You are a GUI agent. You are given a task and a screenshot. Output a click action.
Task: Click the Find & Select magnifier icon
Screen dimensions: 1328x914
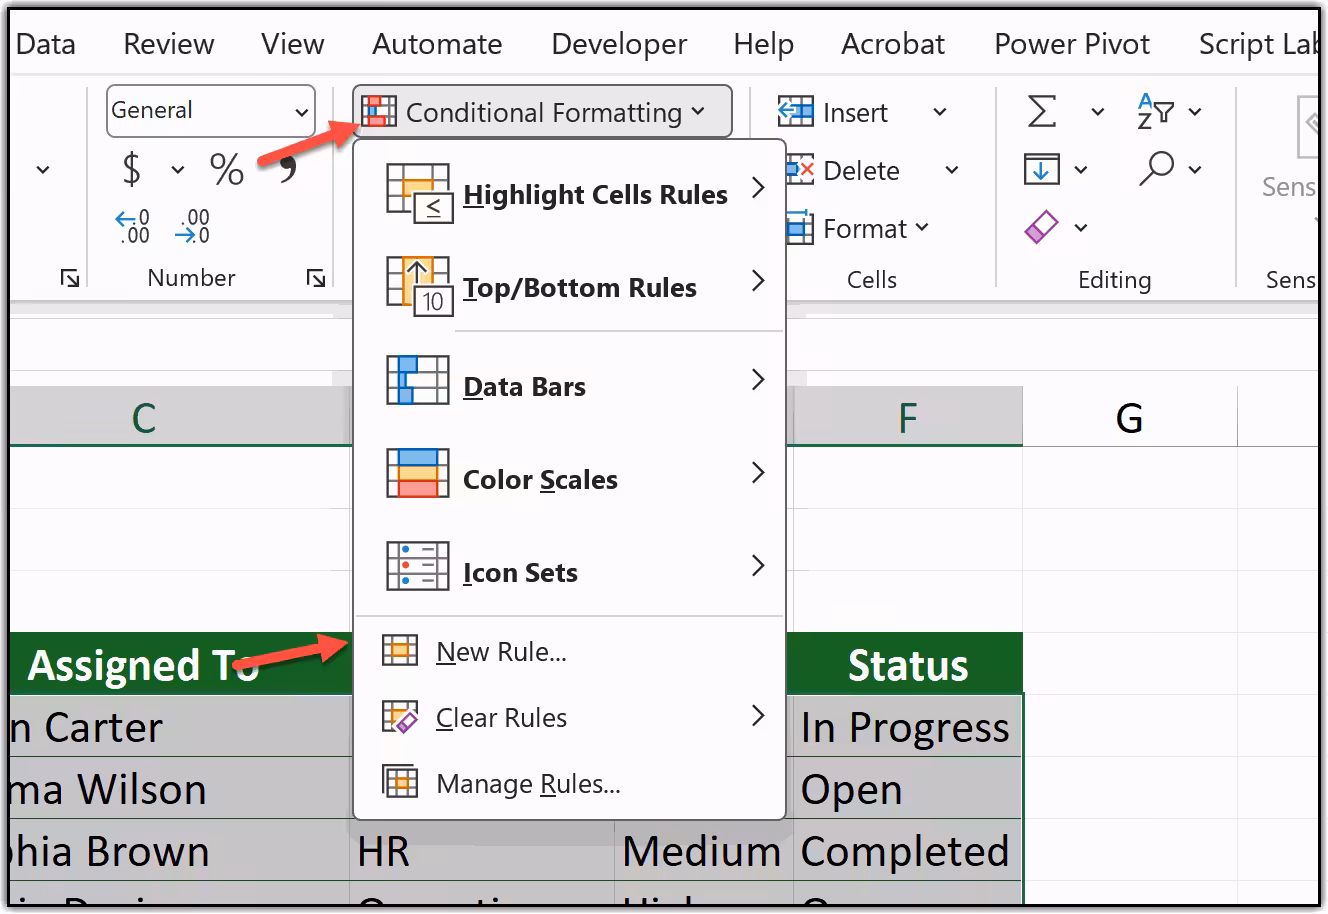(1156, 168)
